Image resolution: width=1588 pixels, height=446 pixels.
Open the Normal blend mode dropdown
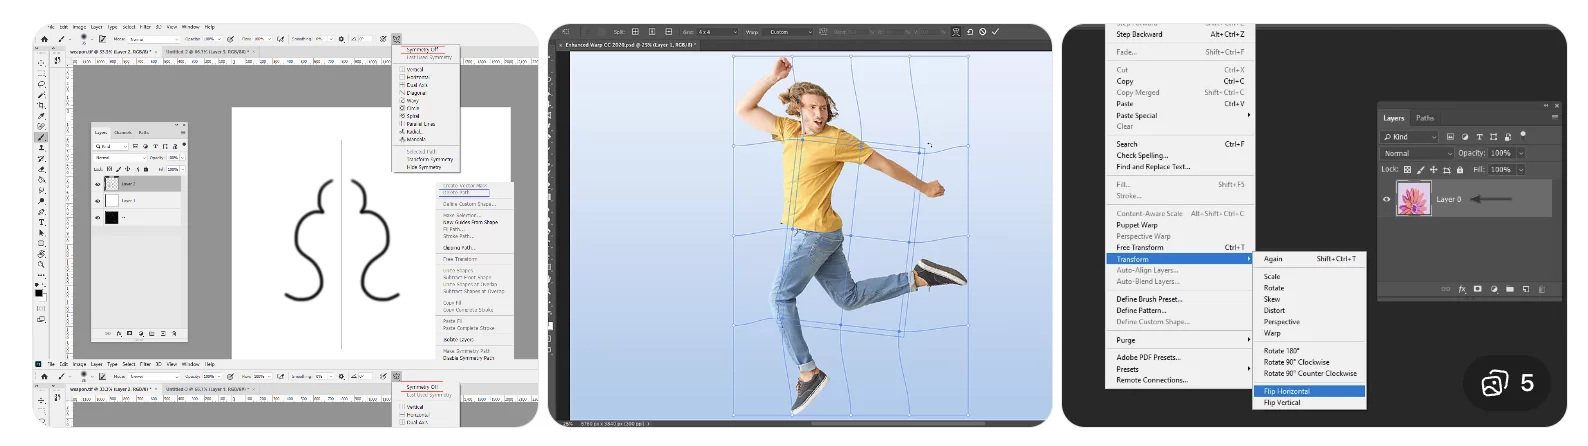(1417, 153)
